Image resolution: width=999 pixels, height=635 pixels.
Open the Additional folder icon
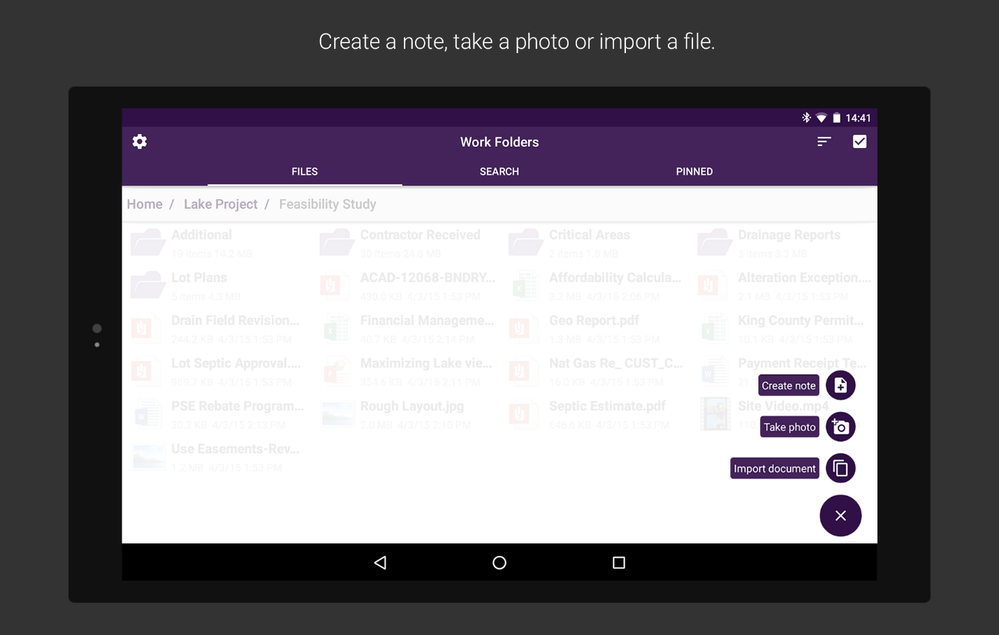point(148,243)
